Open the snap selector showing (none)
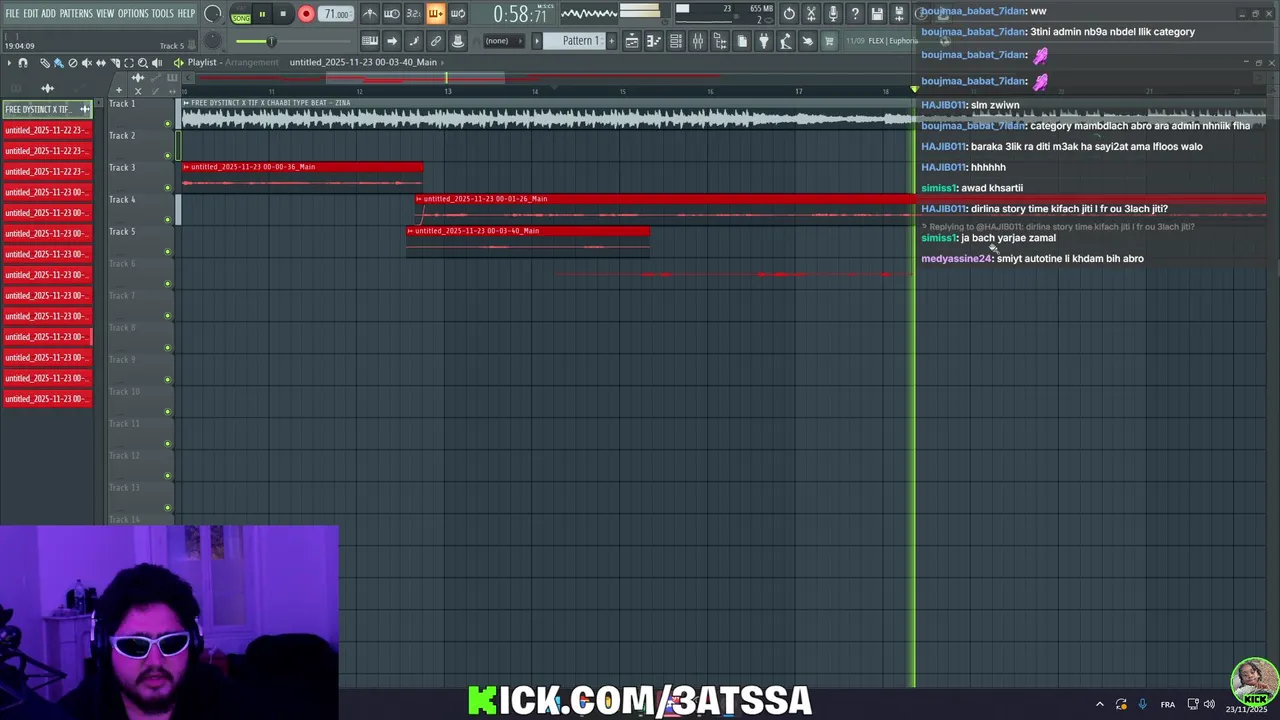The height and width of the screenshot is (720, 1280). 503,41
